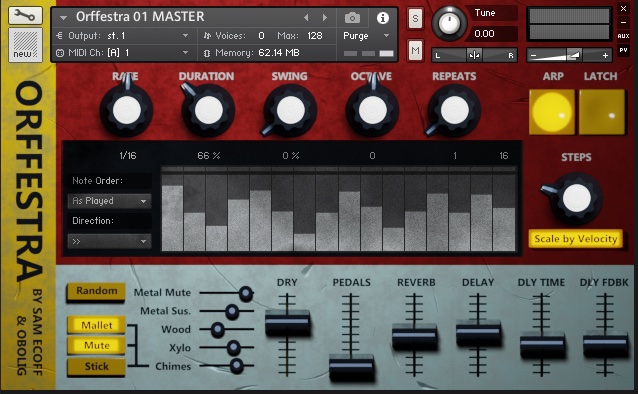The image size is (638, 394).
Task: Open the Direction dropdown
Action: point(109,241)
